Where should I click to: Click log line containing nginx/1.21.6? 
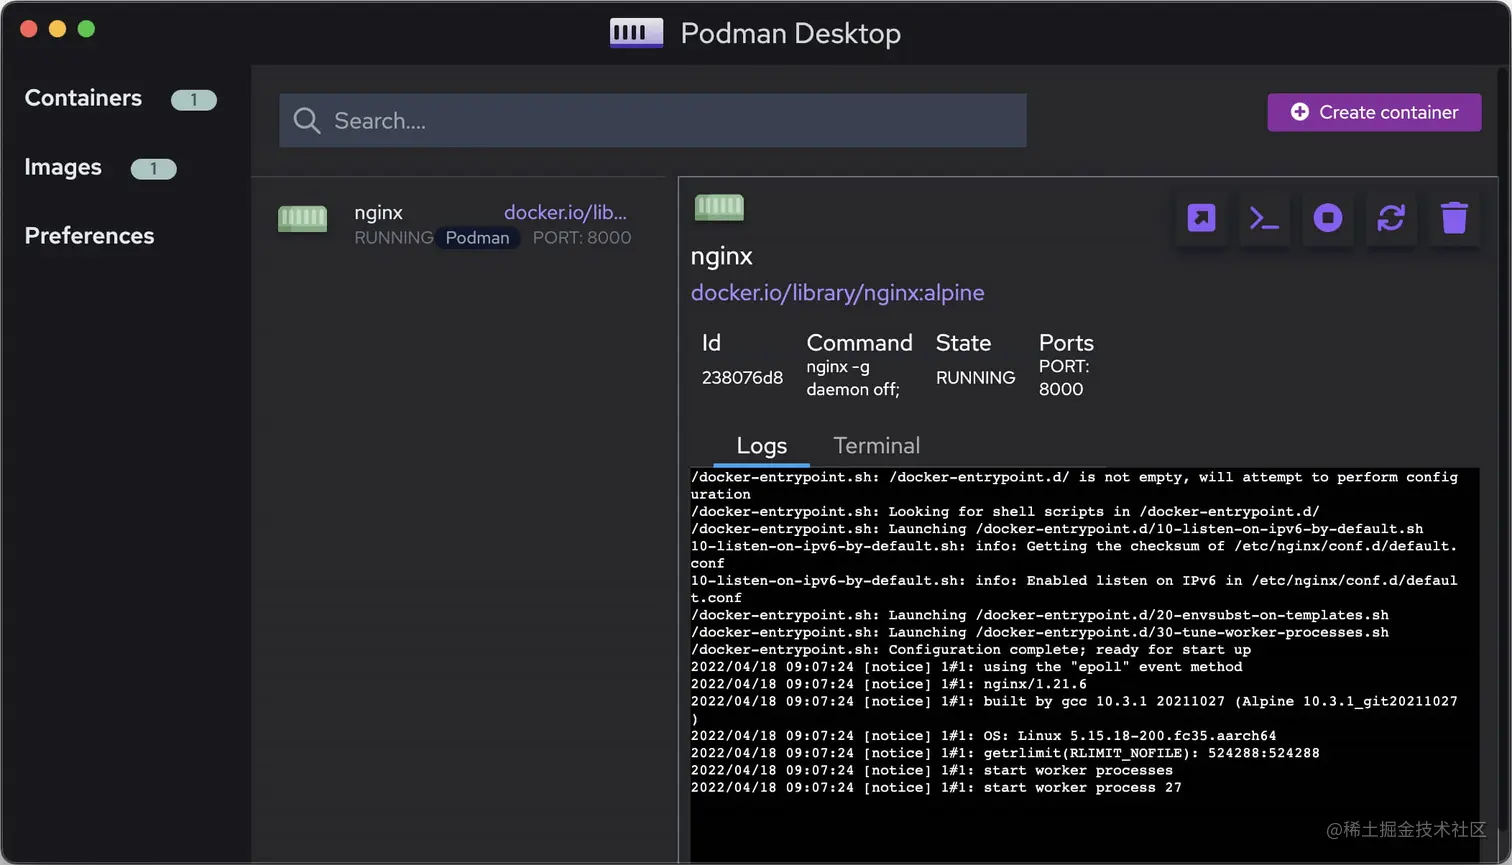coord(889,684)
